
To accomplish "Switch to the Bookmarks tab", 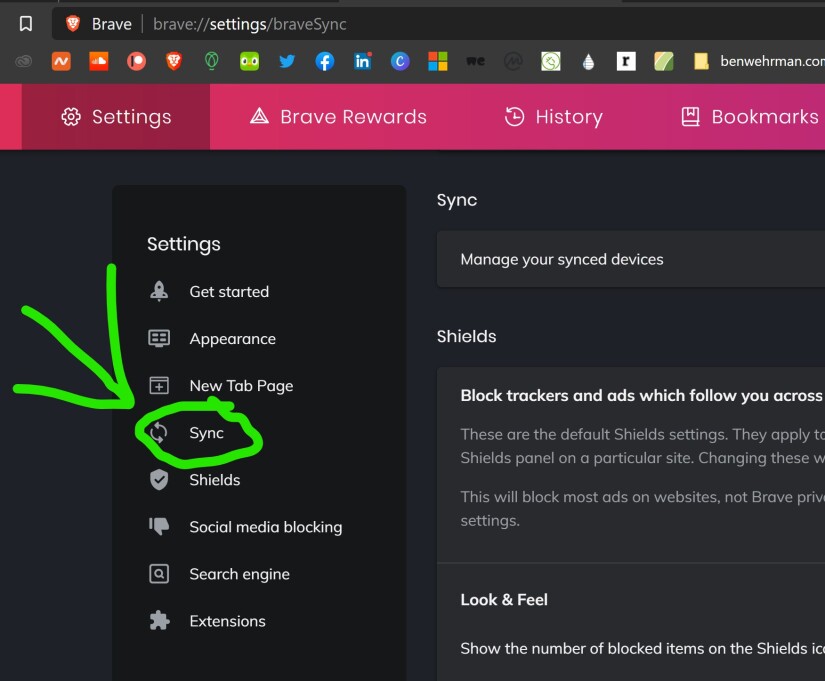I will [x=750, y=117].
